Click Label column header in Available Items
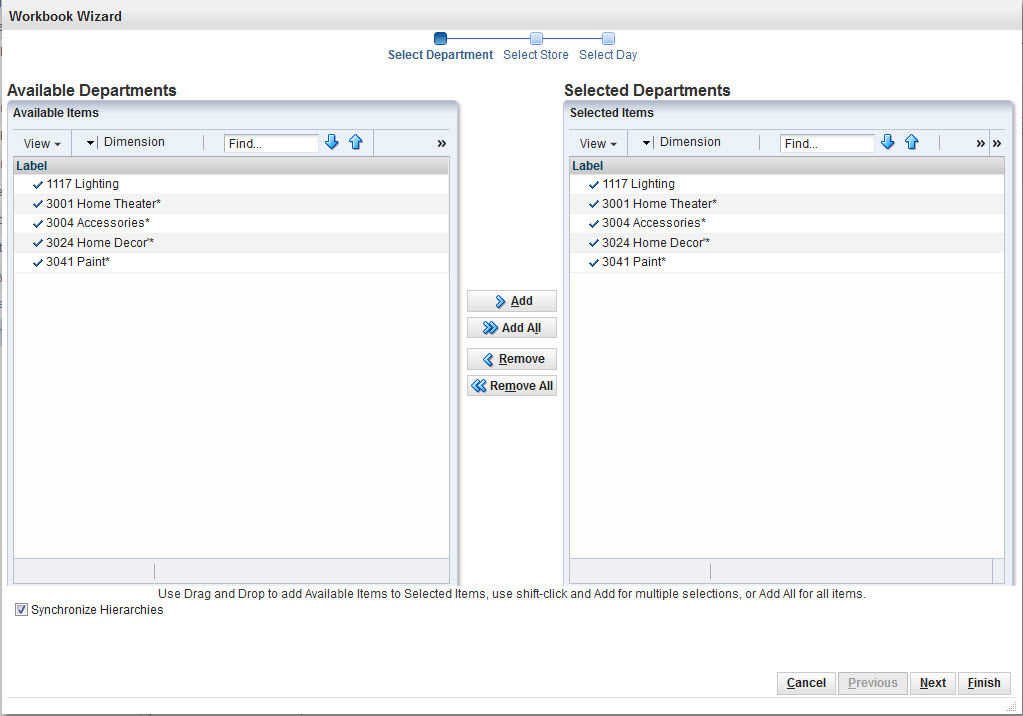The image size is (1023, 716). pos(232,166)
